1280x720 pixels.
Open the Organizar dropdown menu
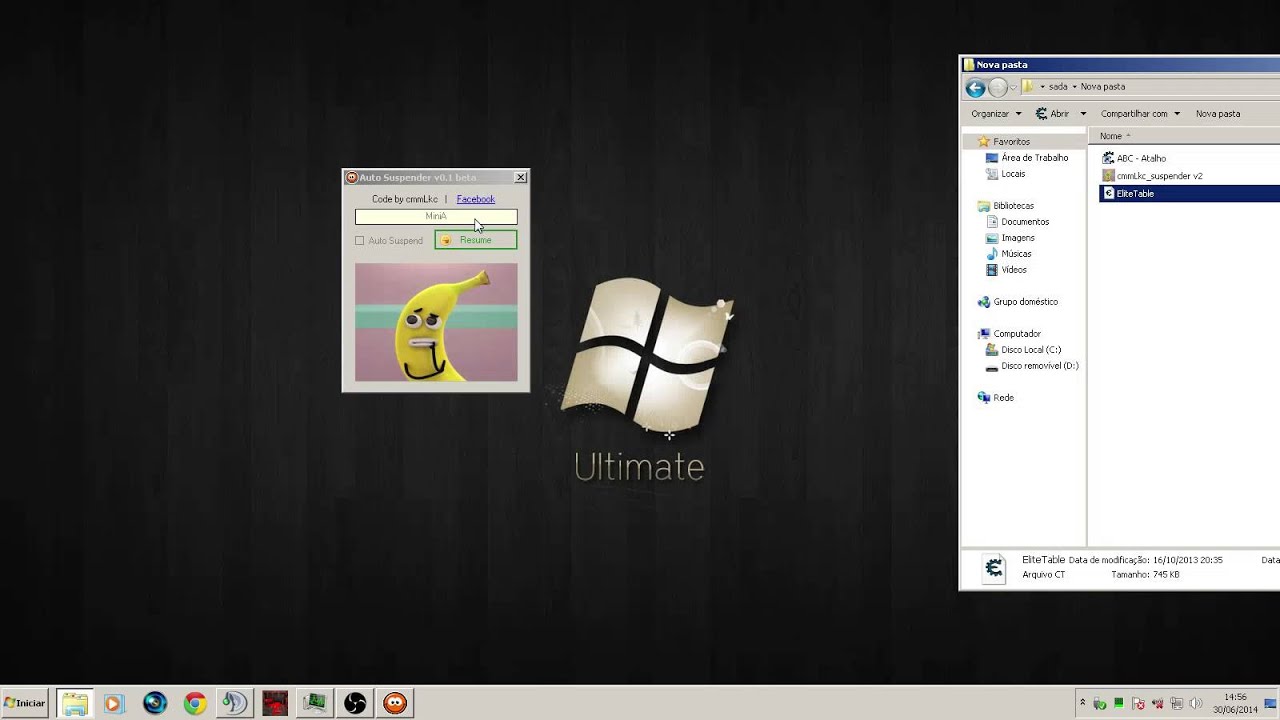click(996, 114)
